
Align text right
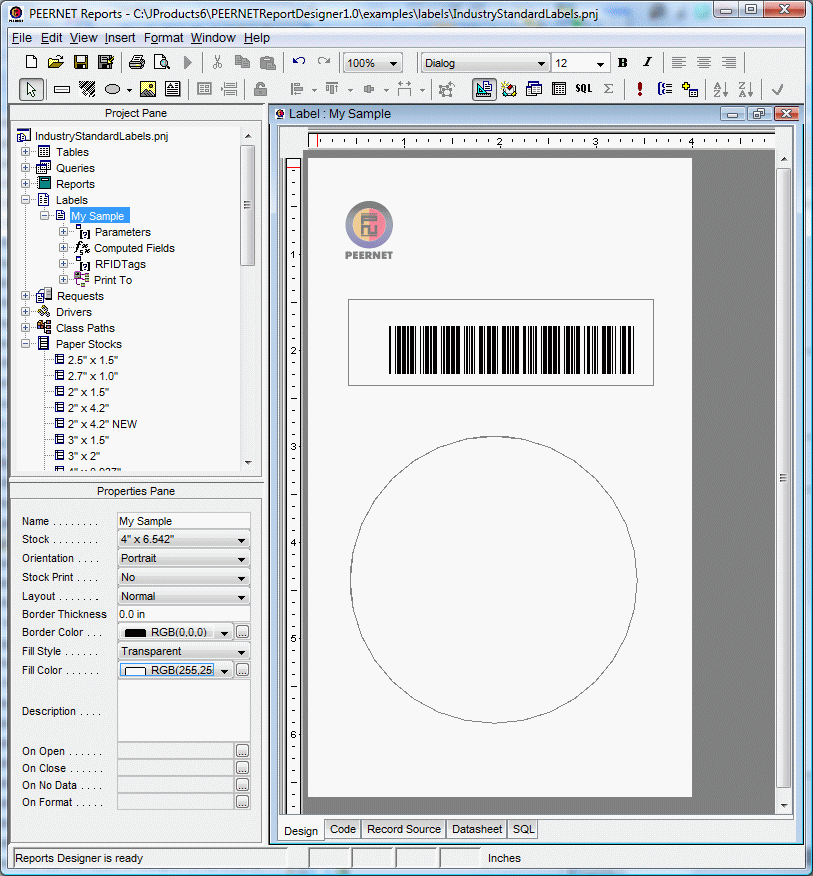click(x=729, y=63)
